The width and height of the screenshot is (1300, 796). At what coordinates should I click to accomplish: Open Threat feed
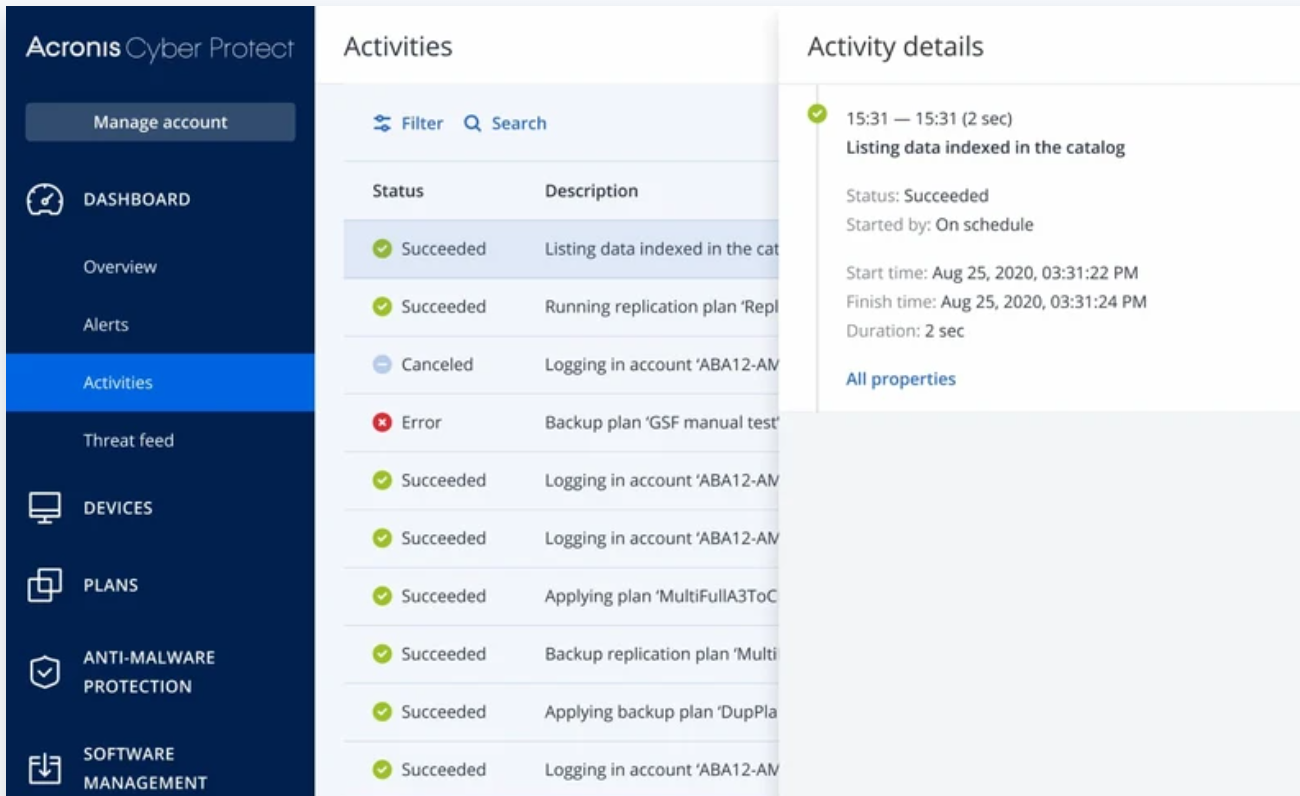point(128,440)
